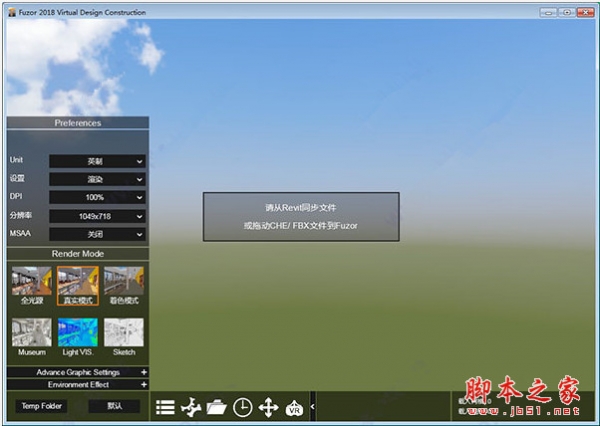600x426 pixels.
Task: Close the Fuzor window
Action: (x=585, y=12)
